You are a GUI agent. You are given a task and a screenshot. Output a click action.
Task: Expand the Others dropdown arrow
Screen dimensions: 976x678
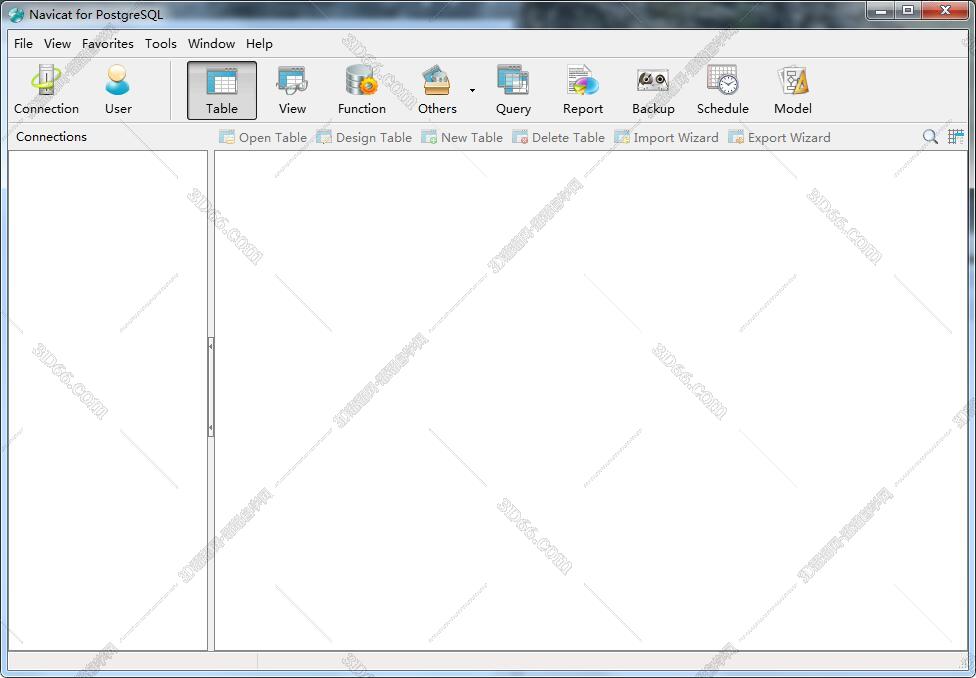(x=472, y=91)
